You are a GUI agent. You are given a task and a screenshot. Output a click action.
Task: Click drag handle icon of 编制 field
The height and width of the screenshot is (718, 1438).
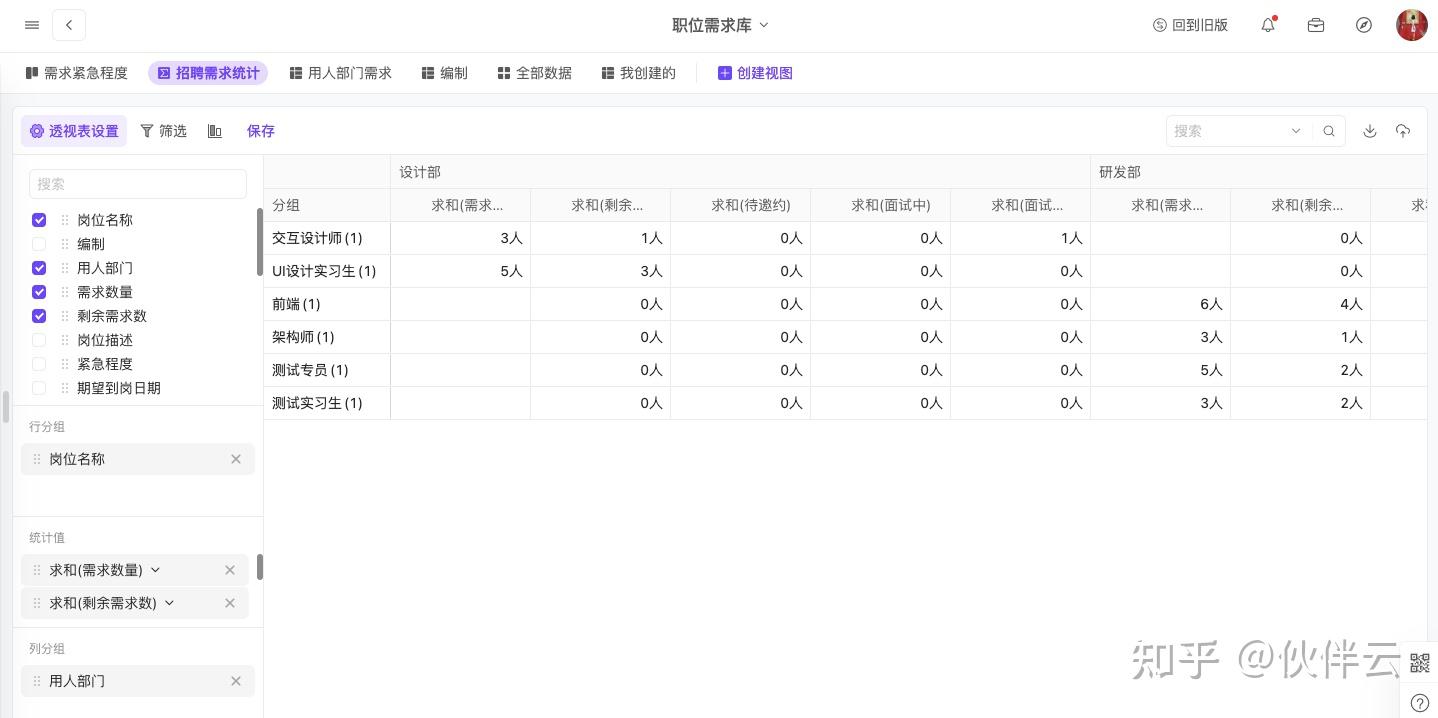pos(65,244)
